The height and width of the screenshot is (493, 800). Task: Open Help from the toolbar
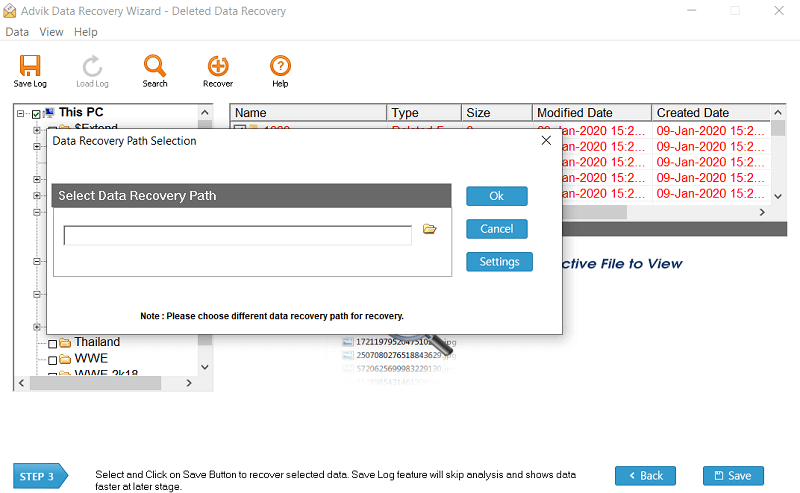[x=280, y=66]
